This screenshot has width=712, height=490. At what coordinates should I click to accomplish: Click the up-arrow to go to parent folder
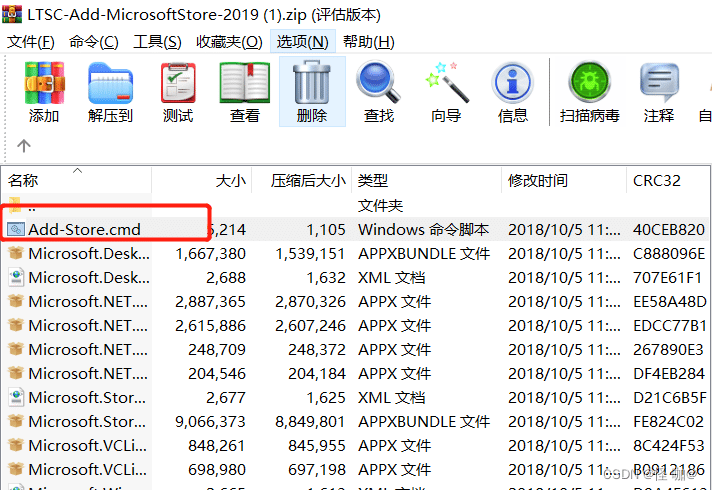[24, 146]
